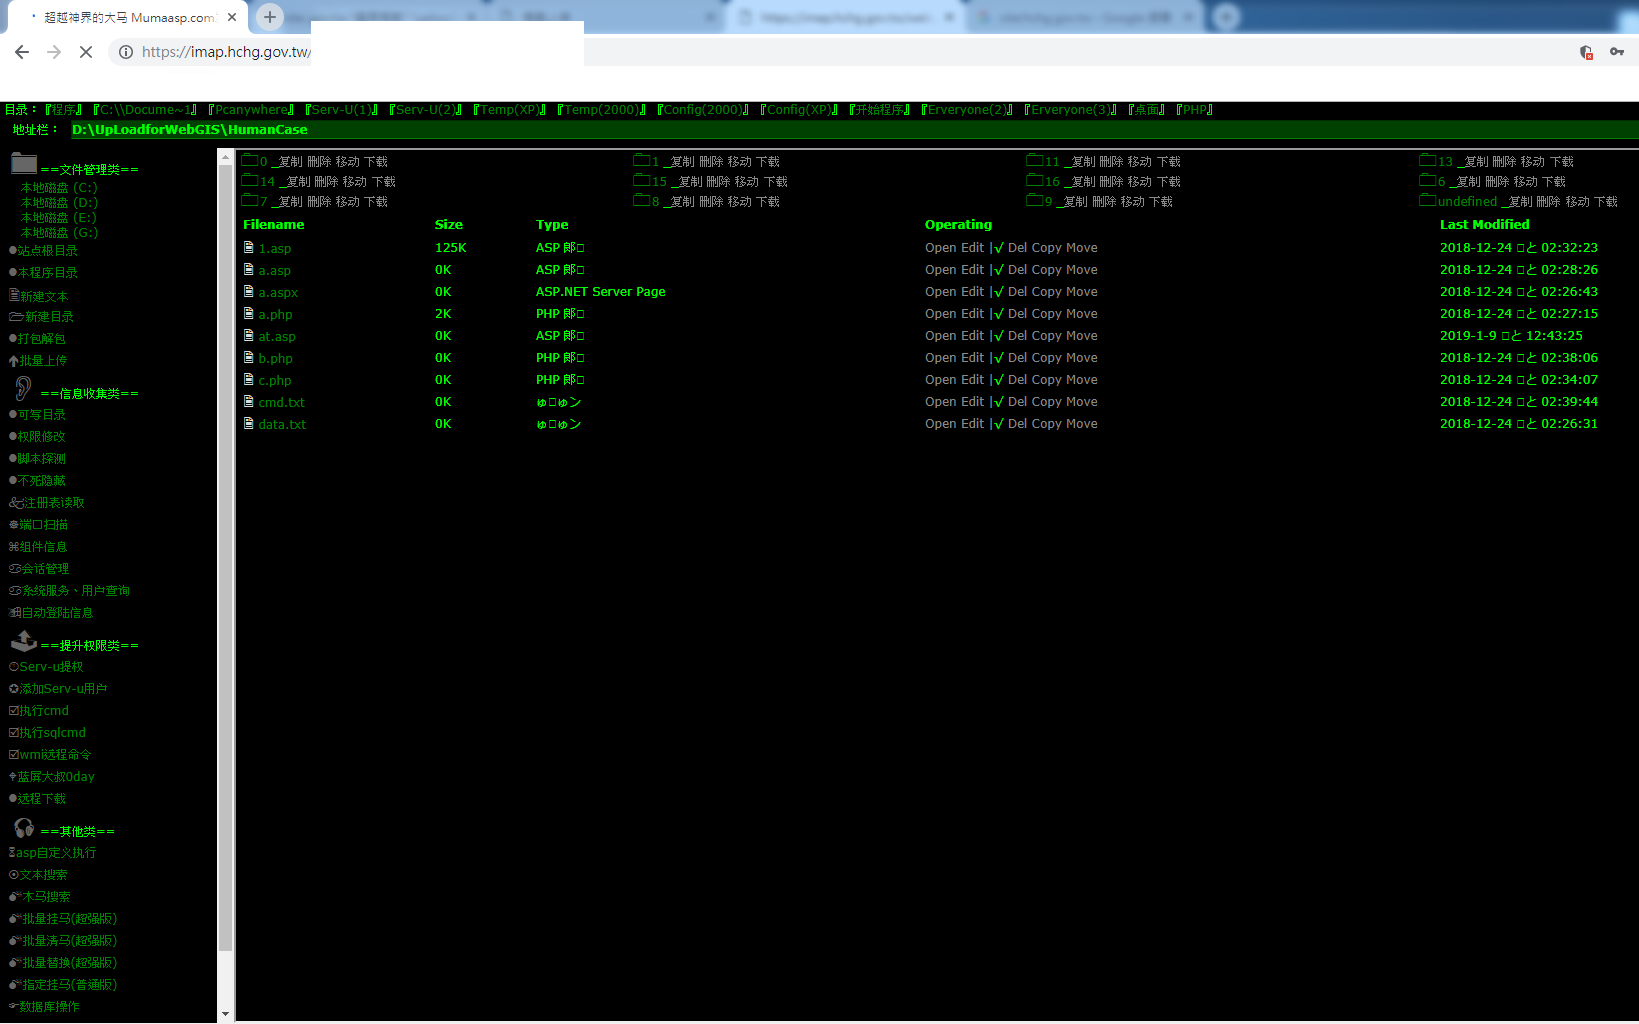The image size is (1639, 1024).
Task: Open 文本搜索 in sidebar
Action: (39, 874)
